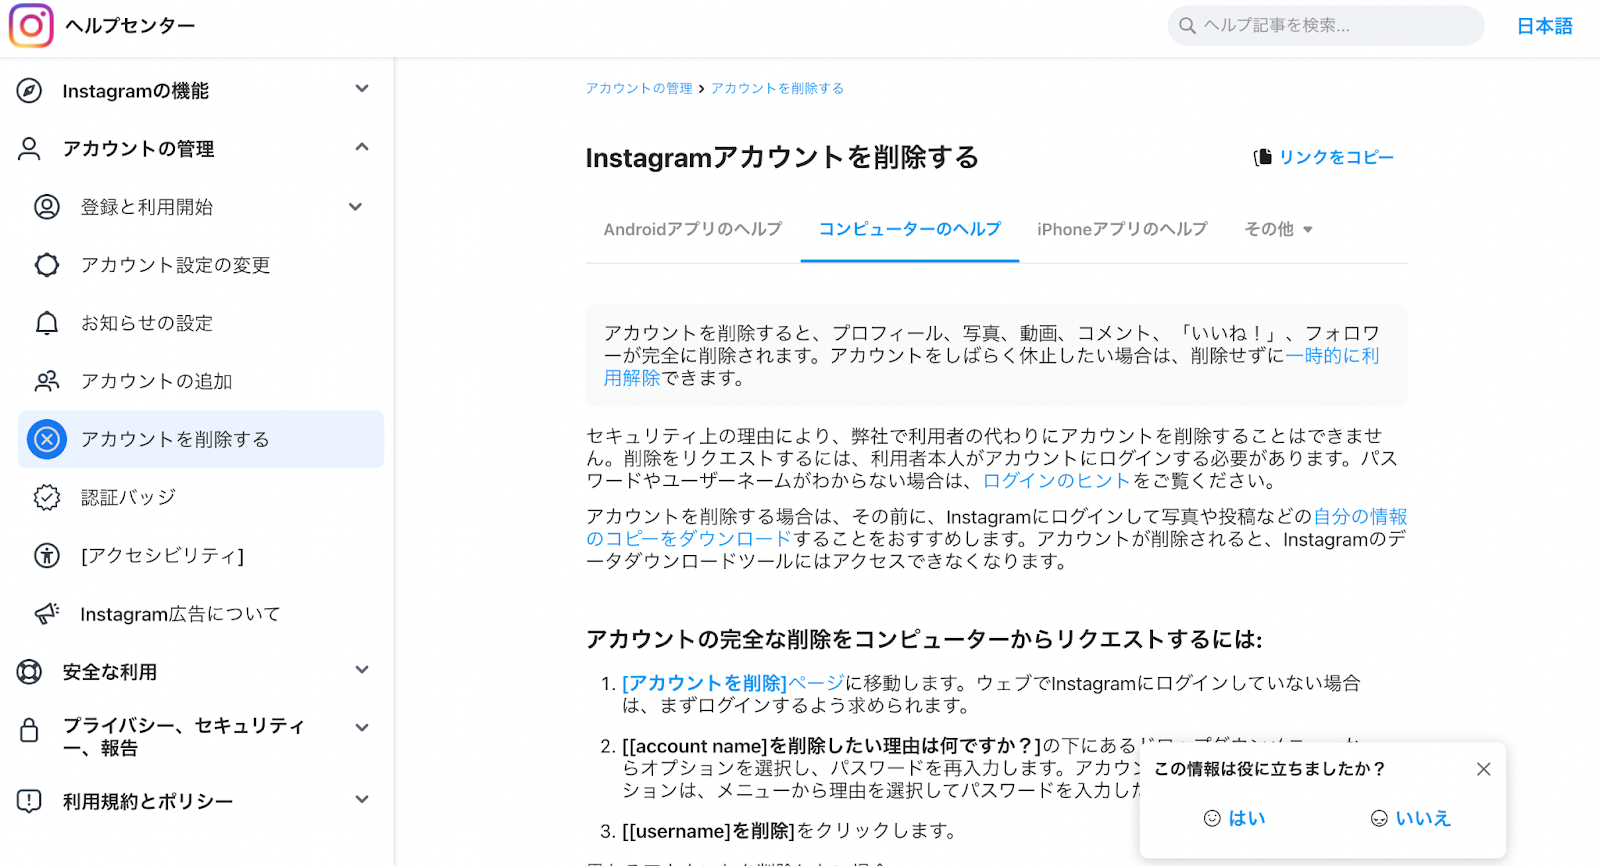The height and width of the screenshot is (866, 1600).
Task: Click the profile circle icon beside 登録と利用開始
Action: (47, 207)
